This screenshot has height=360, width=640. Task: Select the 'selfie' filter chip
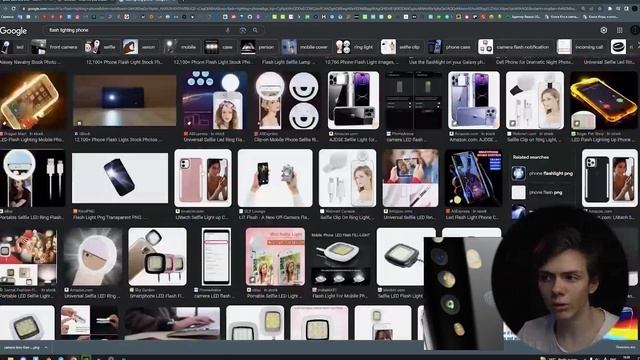coord(101,47)
